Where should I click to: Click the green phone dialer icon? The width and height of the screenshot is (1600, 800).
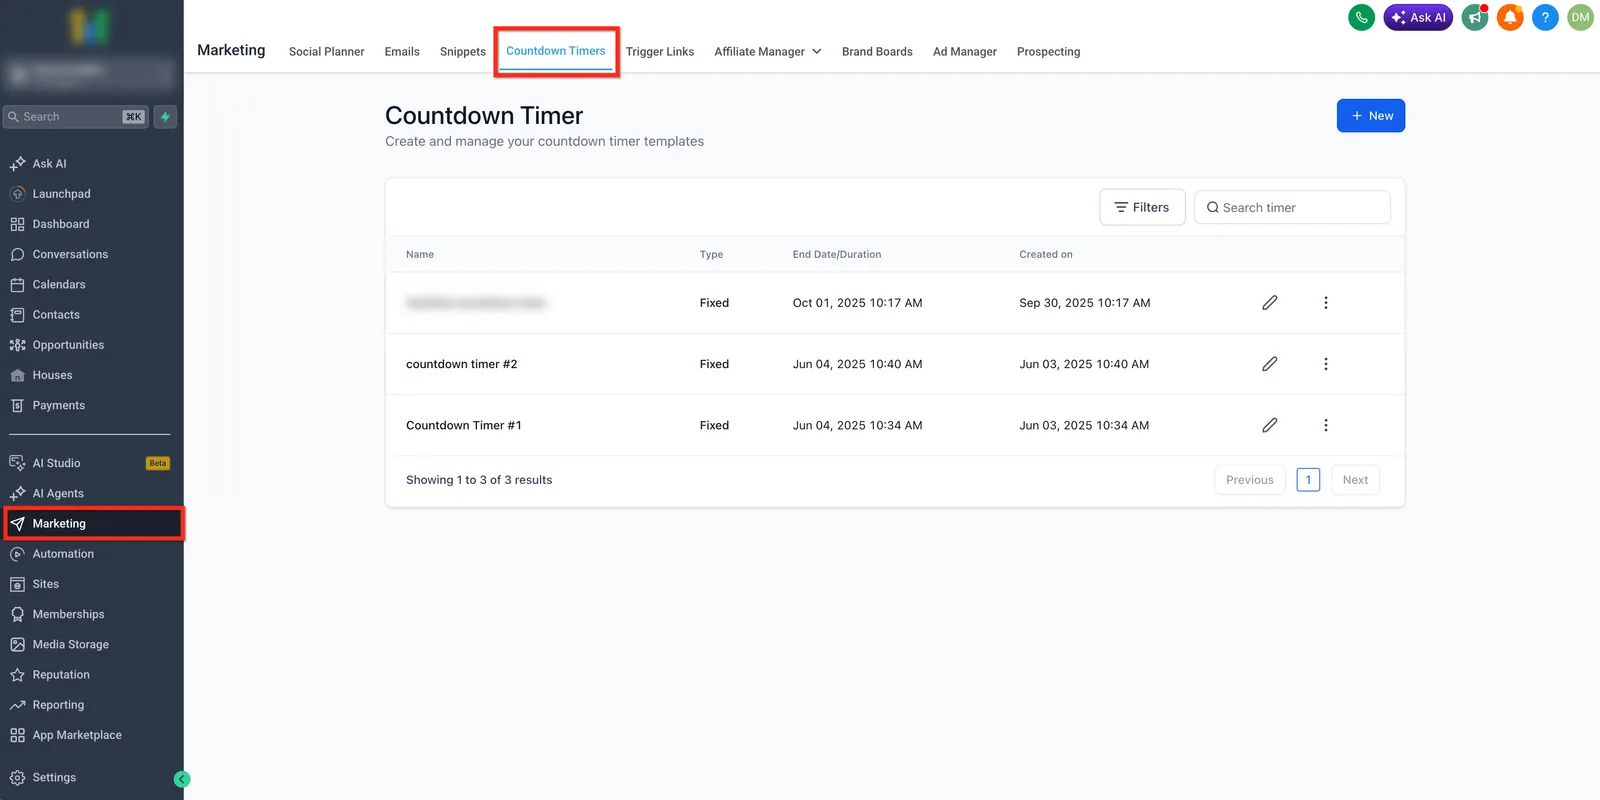tap(1361, 17)
